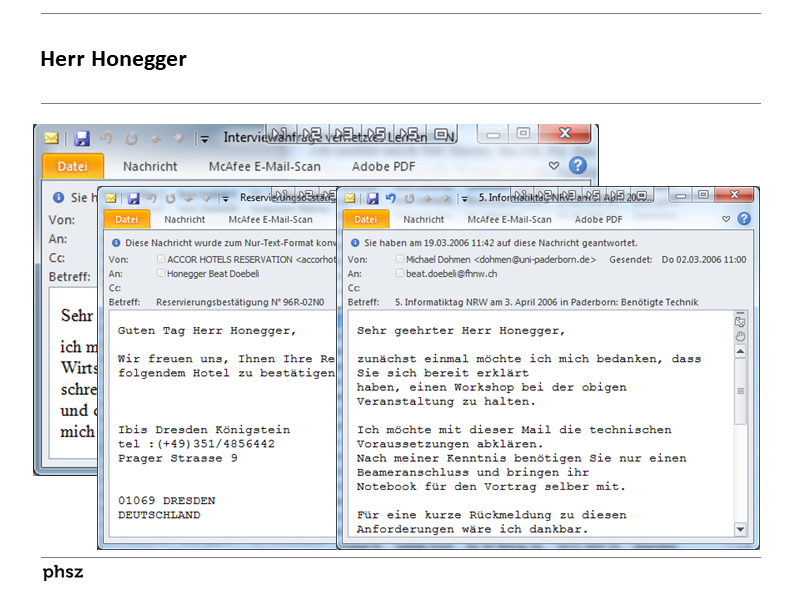Collapse the ribbon in Informatiktag window
Image resolution: width=800 pixels, height=600 pixels.
coord(726,219)
